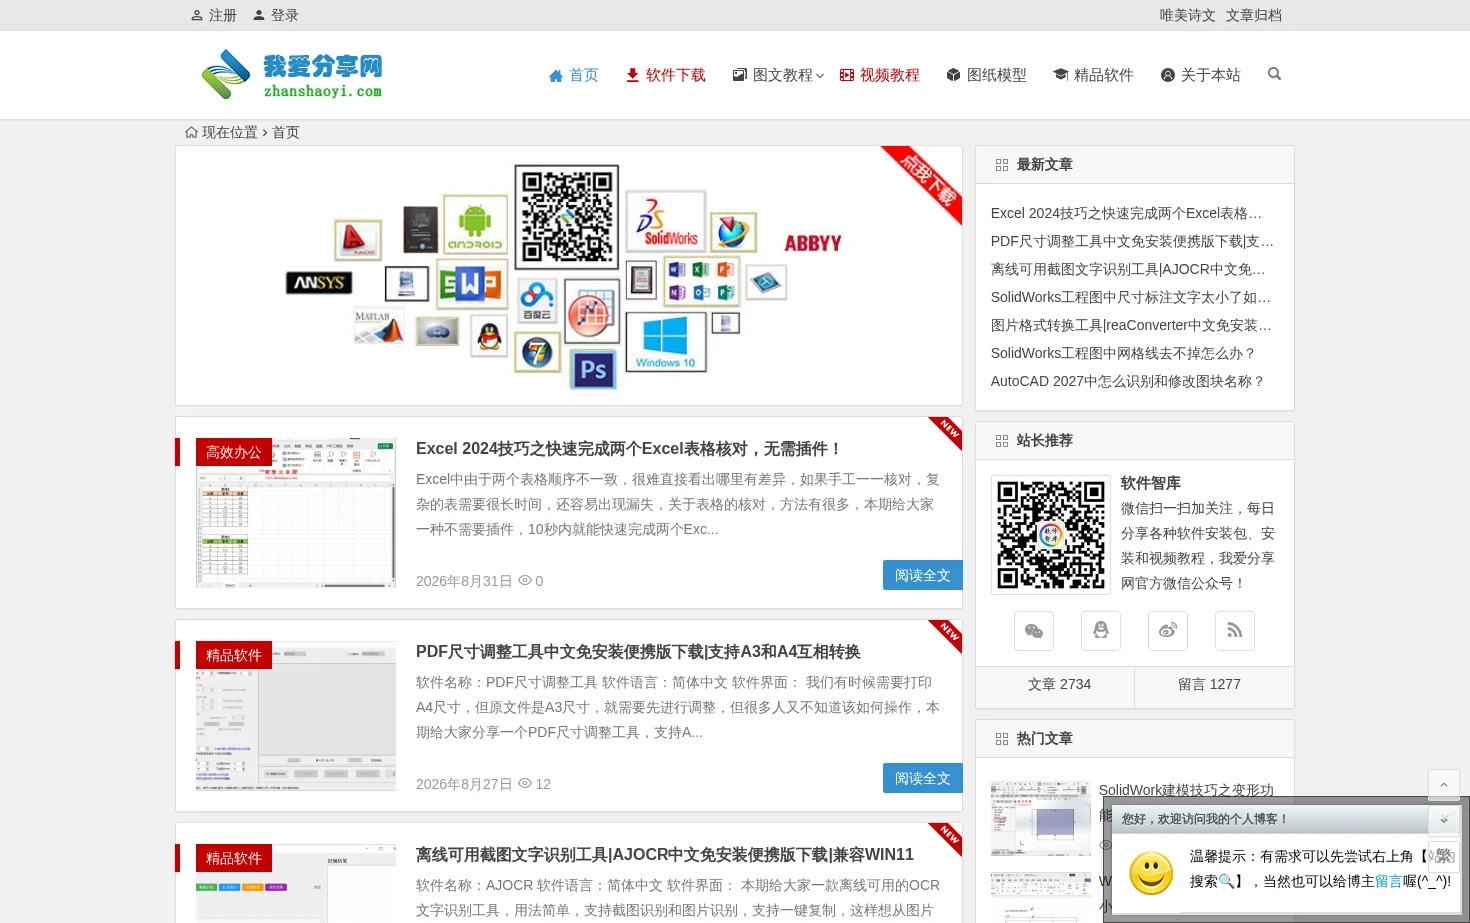Click the 精品软件 tag on the AJOCR article
Image resolution: width=1470 pixels, height=923 pixels.
pyautogui.click(x=234, y=858)
